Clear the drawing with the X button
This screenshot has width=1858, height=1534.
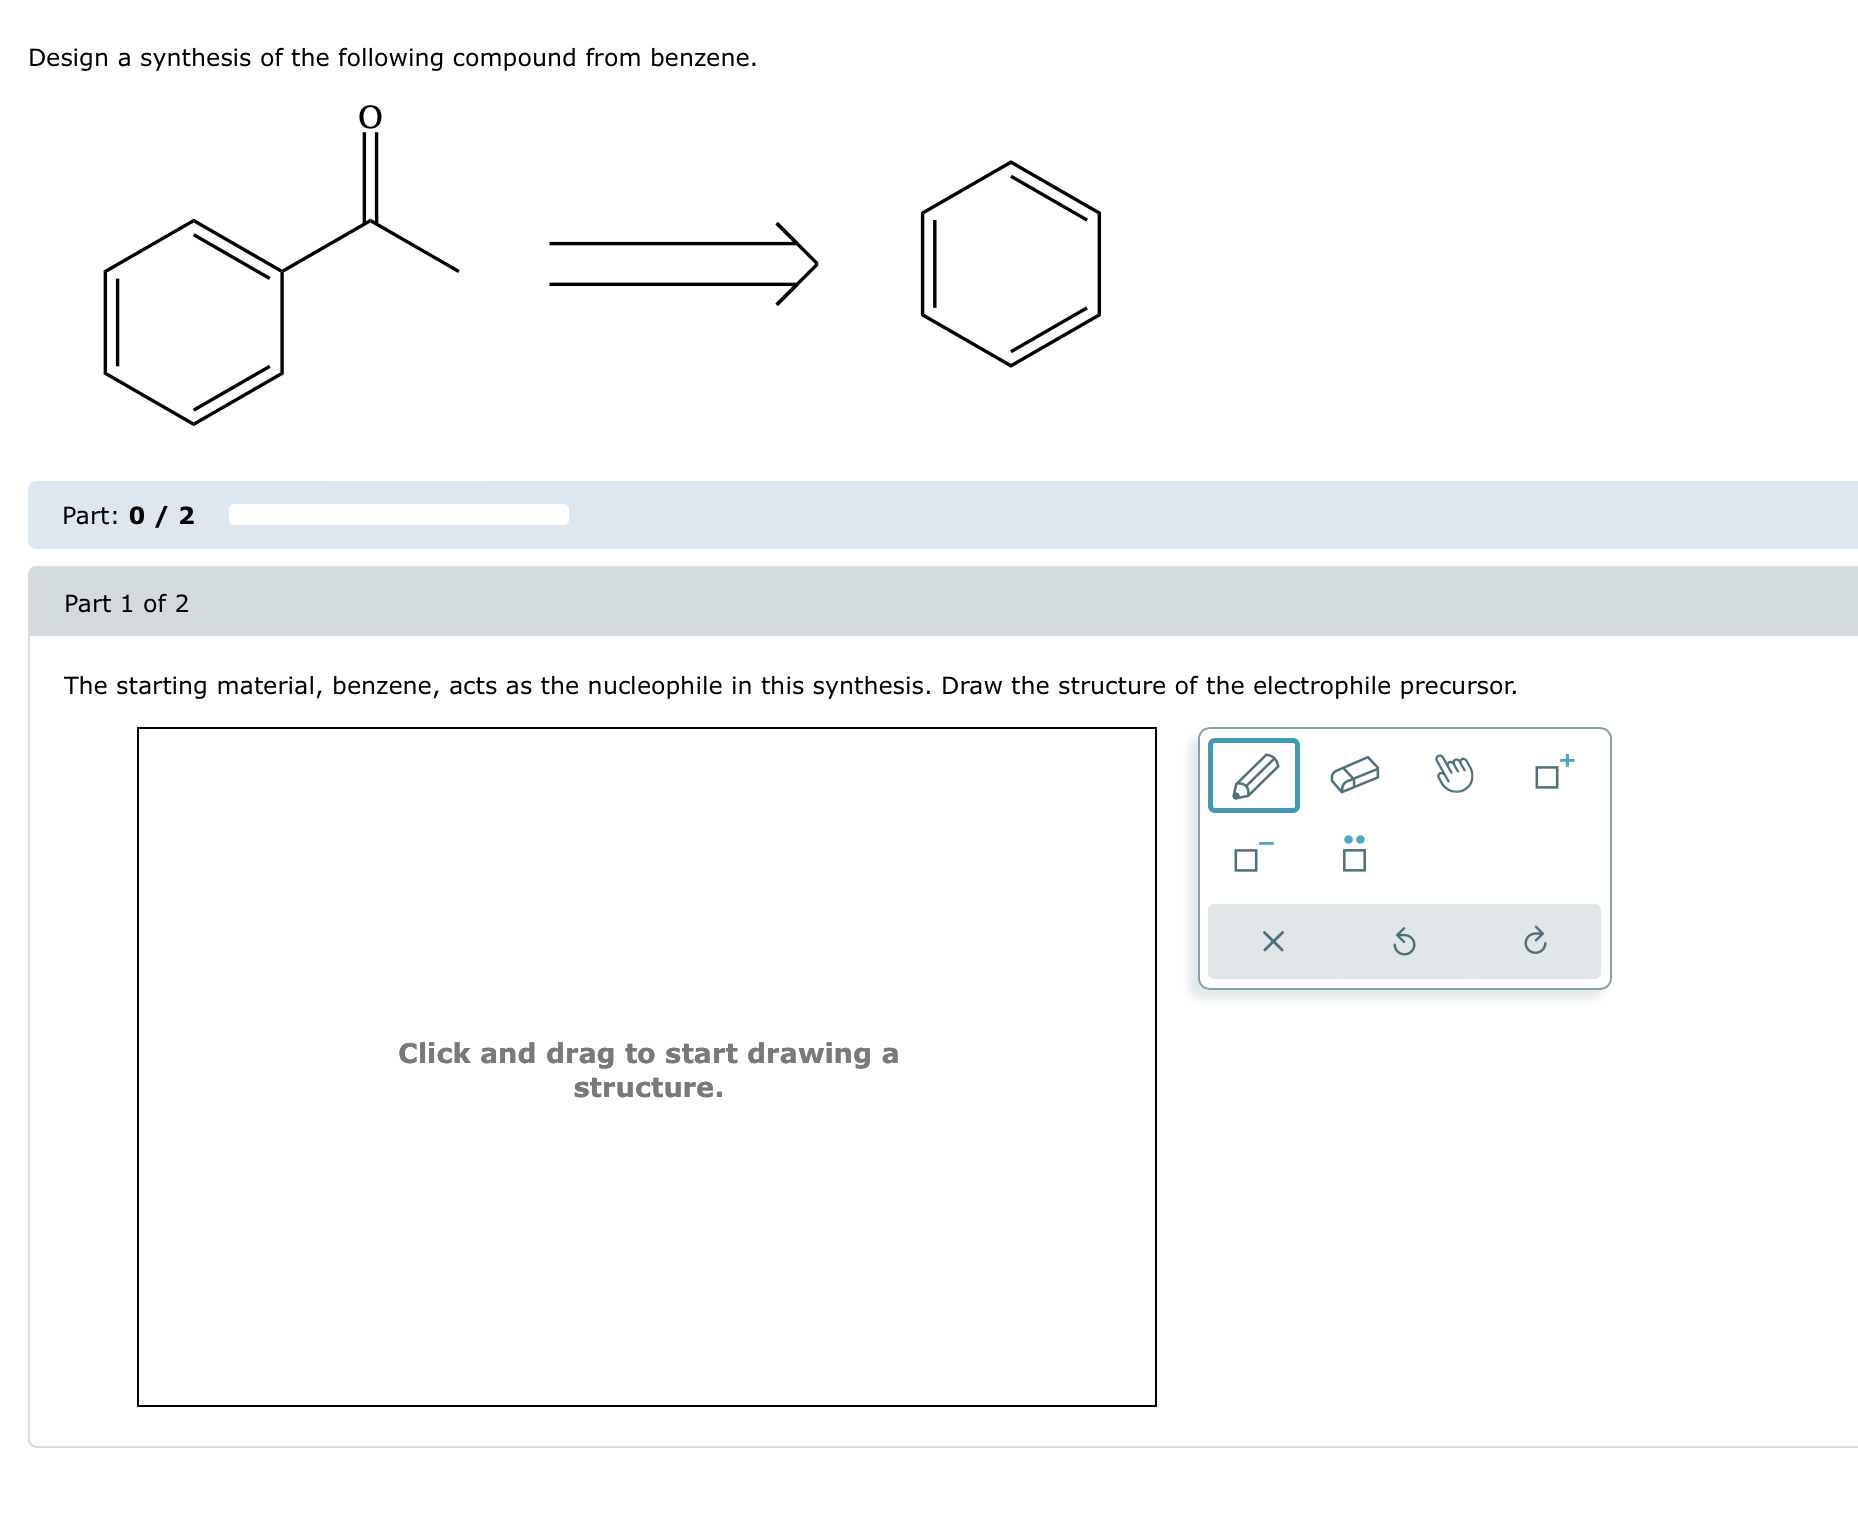tap(1272, 941)
